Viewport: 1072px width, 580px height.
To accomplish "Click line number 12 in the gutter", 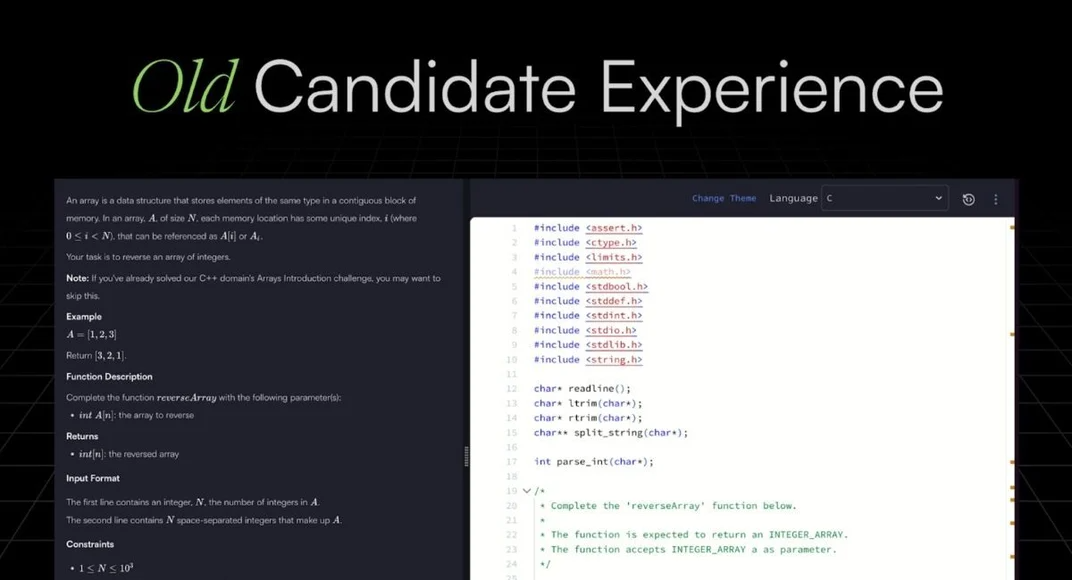I will (x=511, y=388).
